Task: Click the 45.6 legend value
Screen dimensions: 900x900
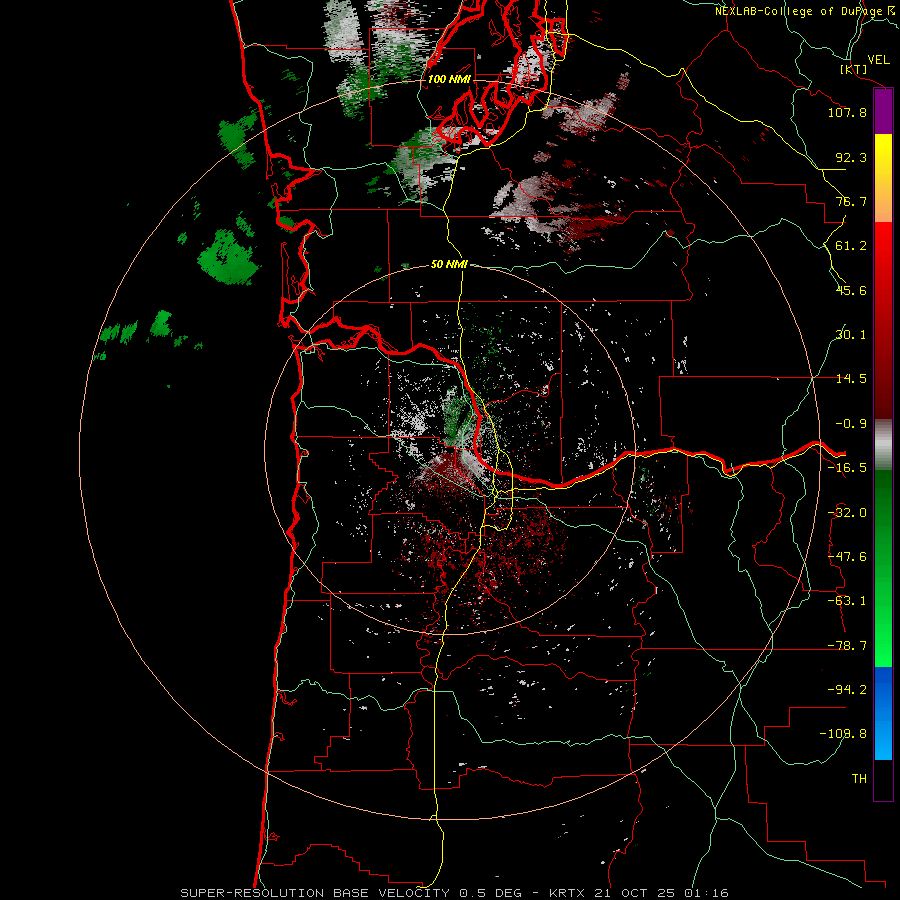Action: [x=851, y=290]
